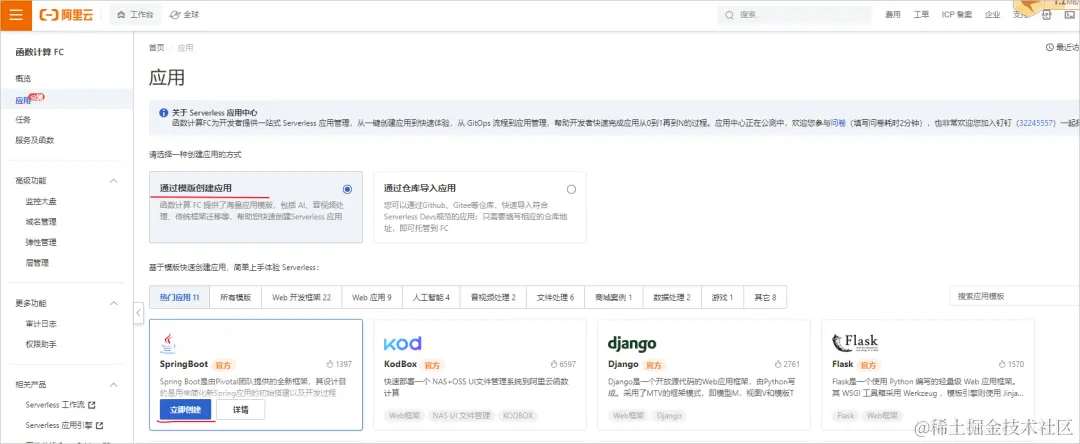
Task: Open the 企业 menu
Action: click(x=993, y=14)
